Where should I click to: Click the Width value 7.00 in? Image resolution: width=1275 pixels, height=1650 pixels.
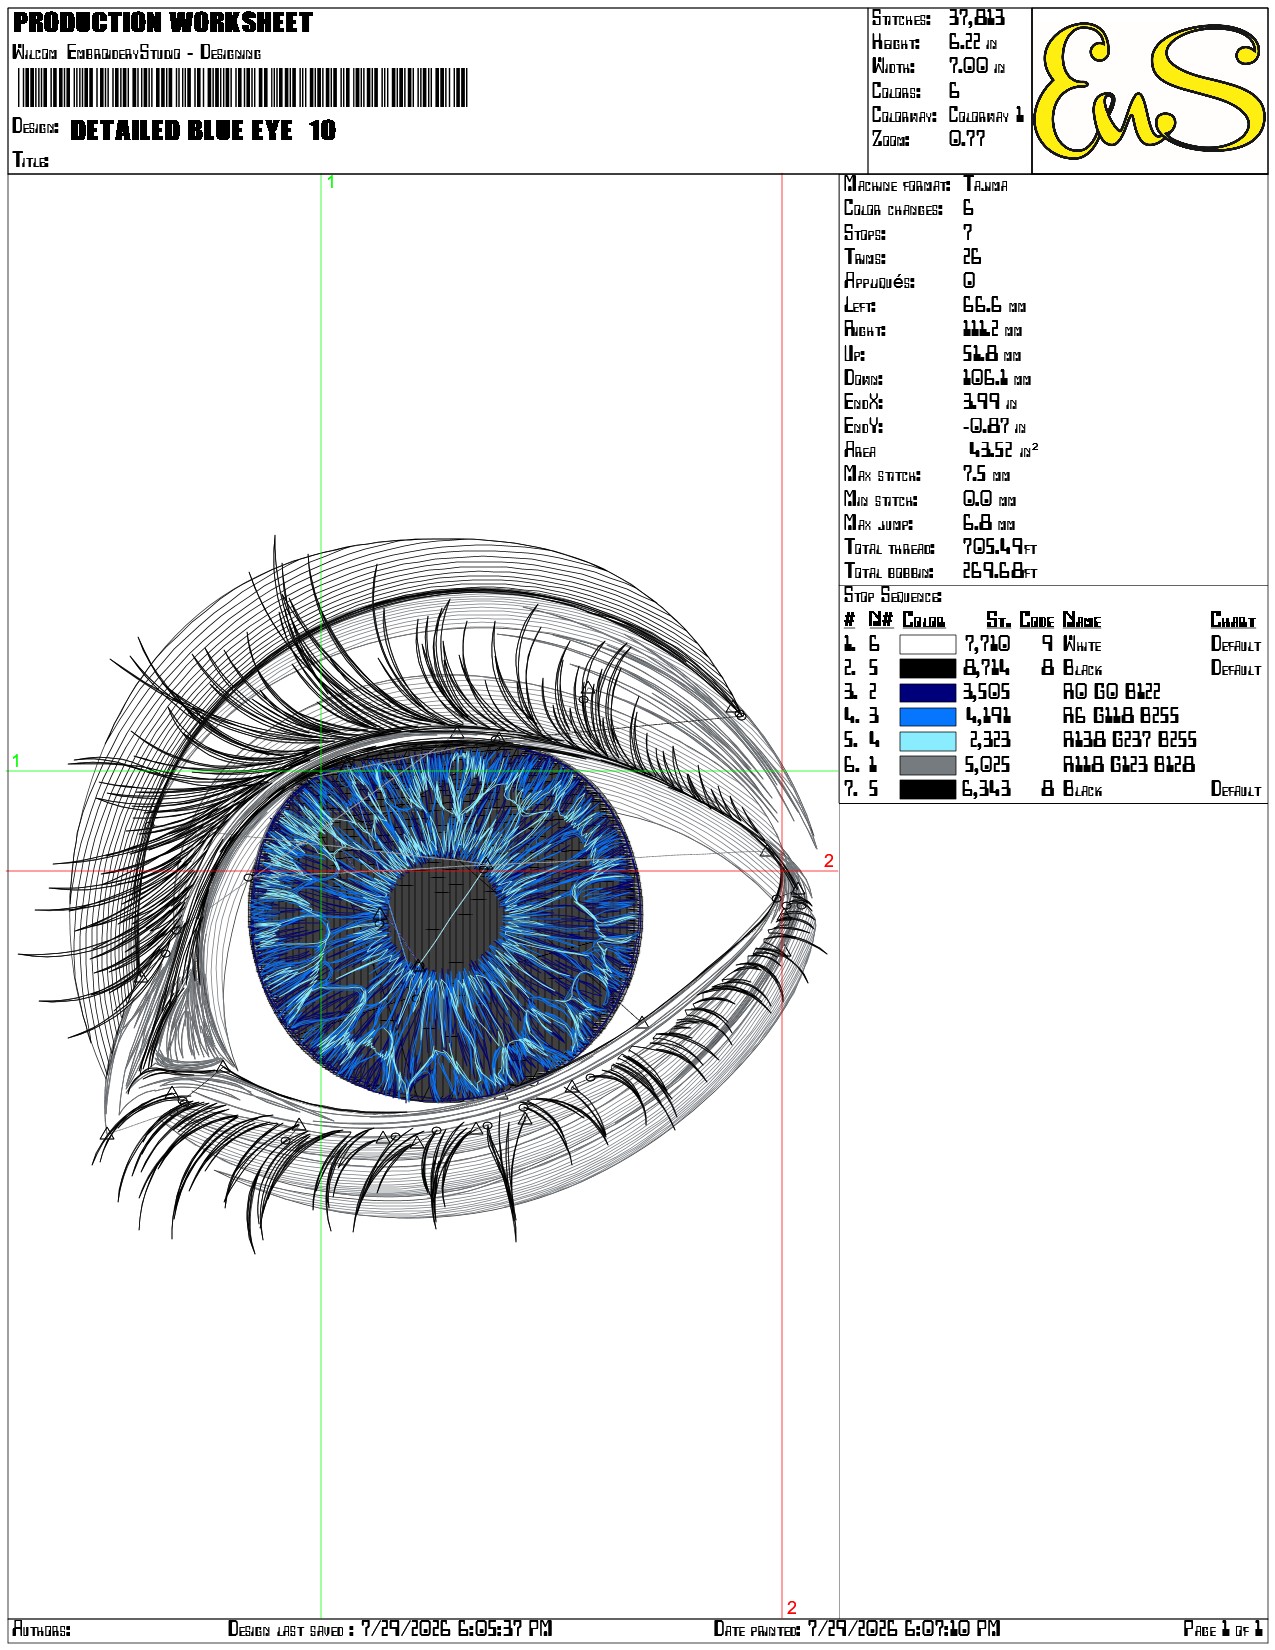976,66
